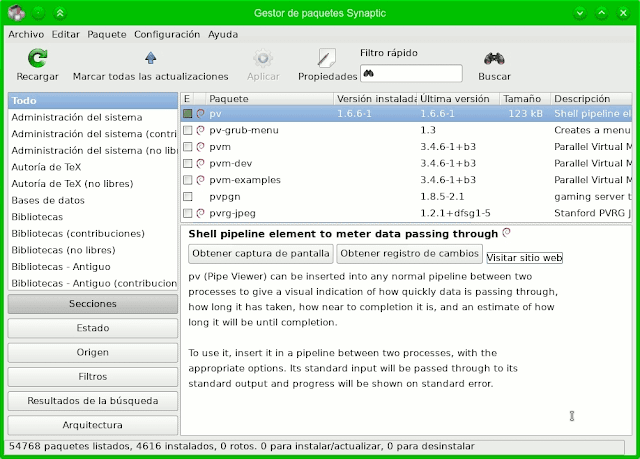Sort by the E status column header
This screenshot has height=459, width=640.
187,99
